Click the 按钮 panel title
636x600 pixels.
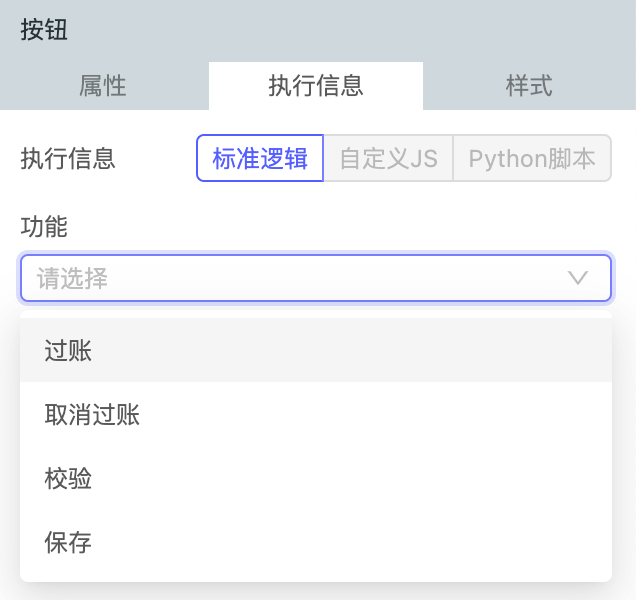pos(45,29)
